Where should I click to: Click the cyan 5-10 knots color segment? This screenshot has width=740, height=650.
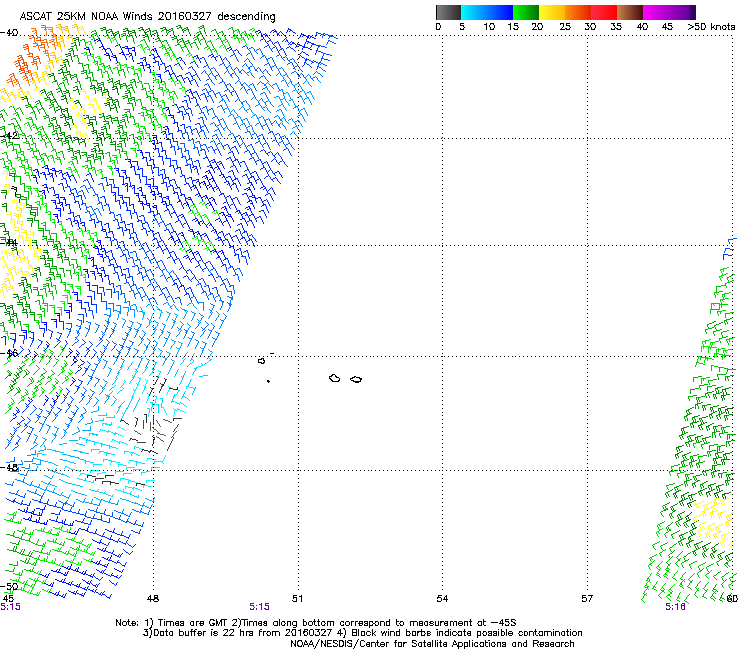(474, 12)
